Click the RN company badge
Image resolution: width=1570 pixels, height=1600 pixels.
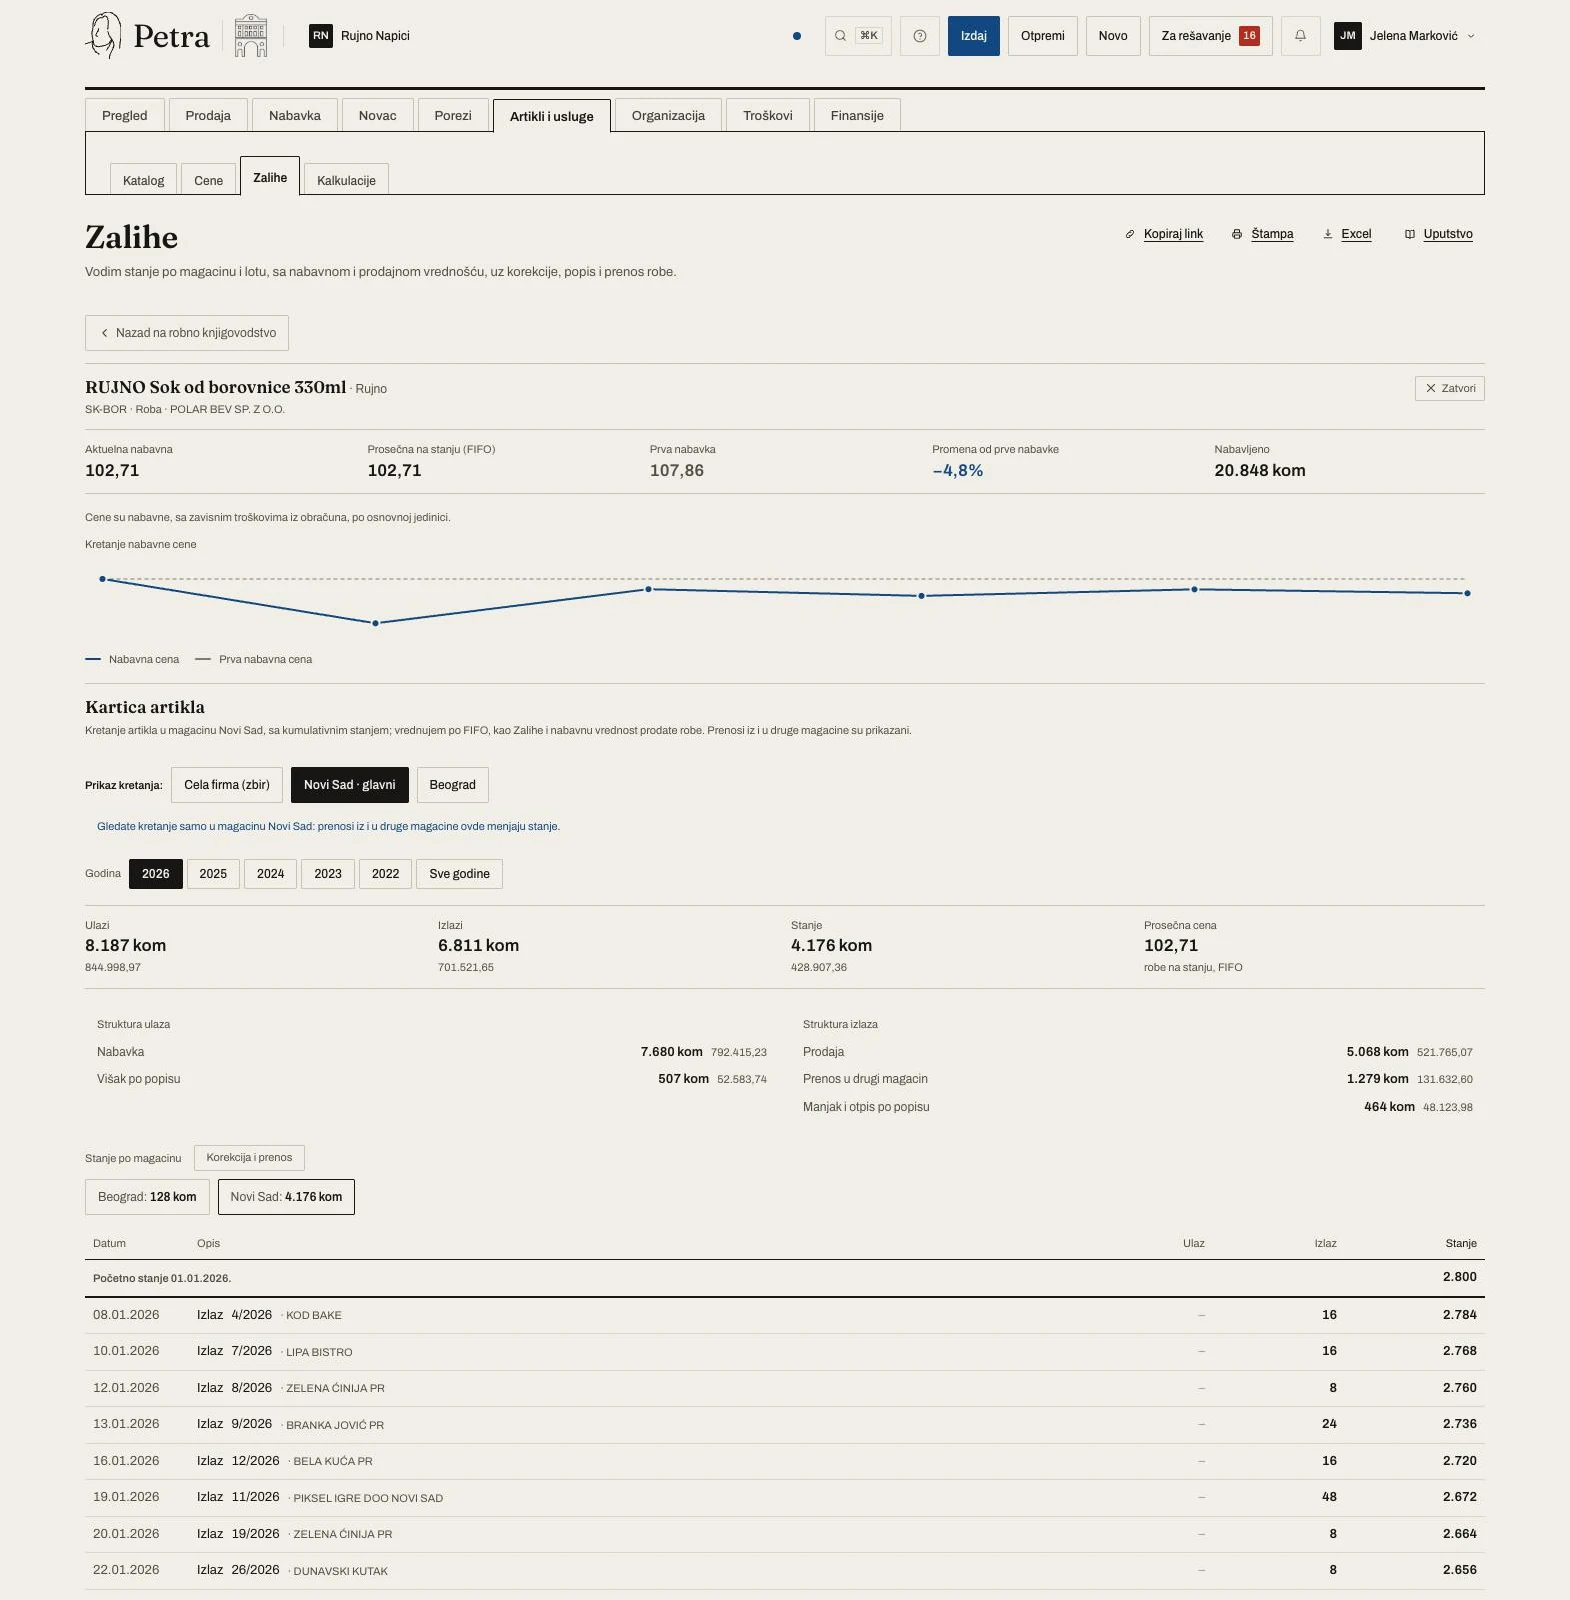coord(321,36)
